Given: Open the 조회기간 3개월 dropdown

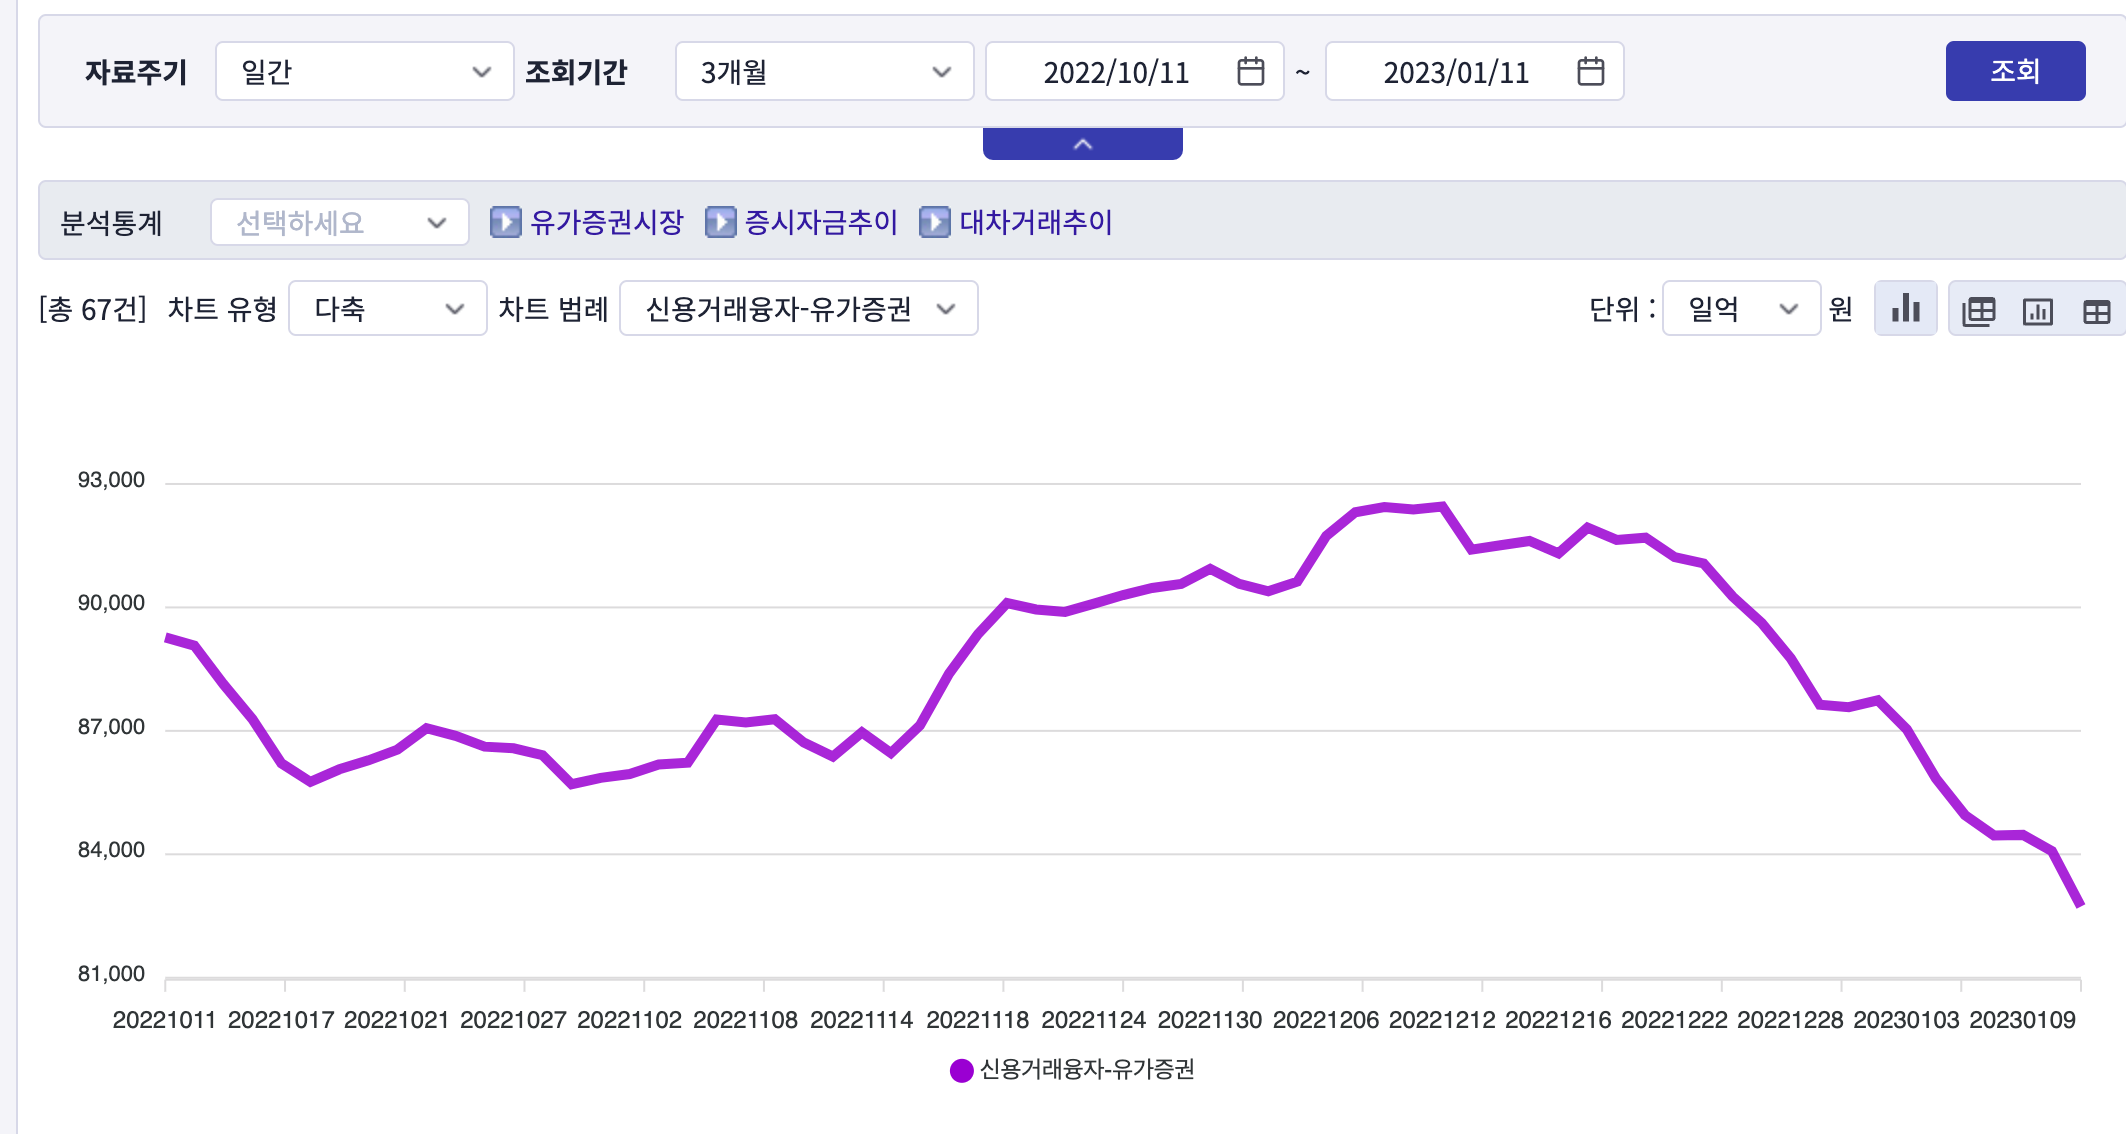Looking at the screenshot, I should point(824,72).
